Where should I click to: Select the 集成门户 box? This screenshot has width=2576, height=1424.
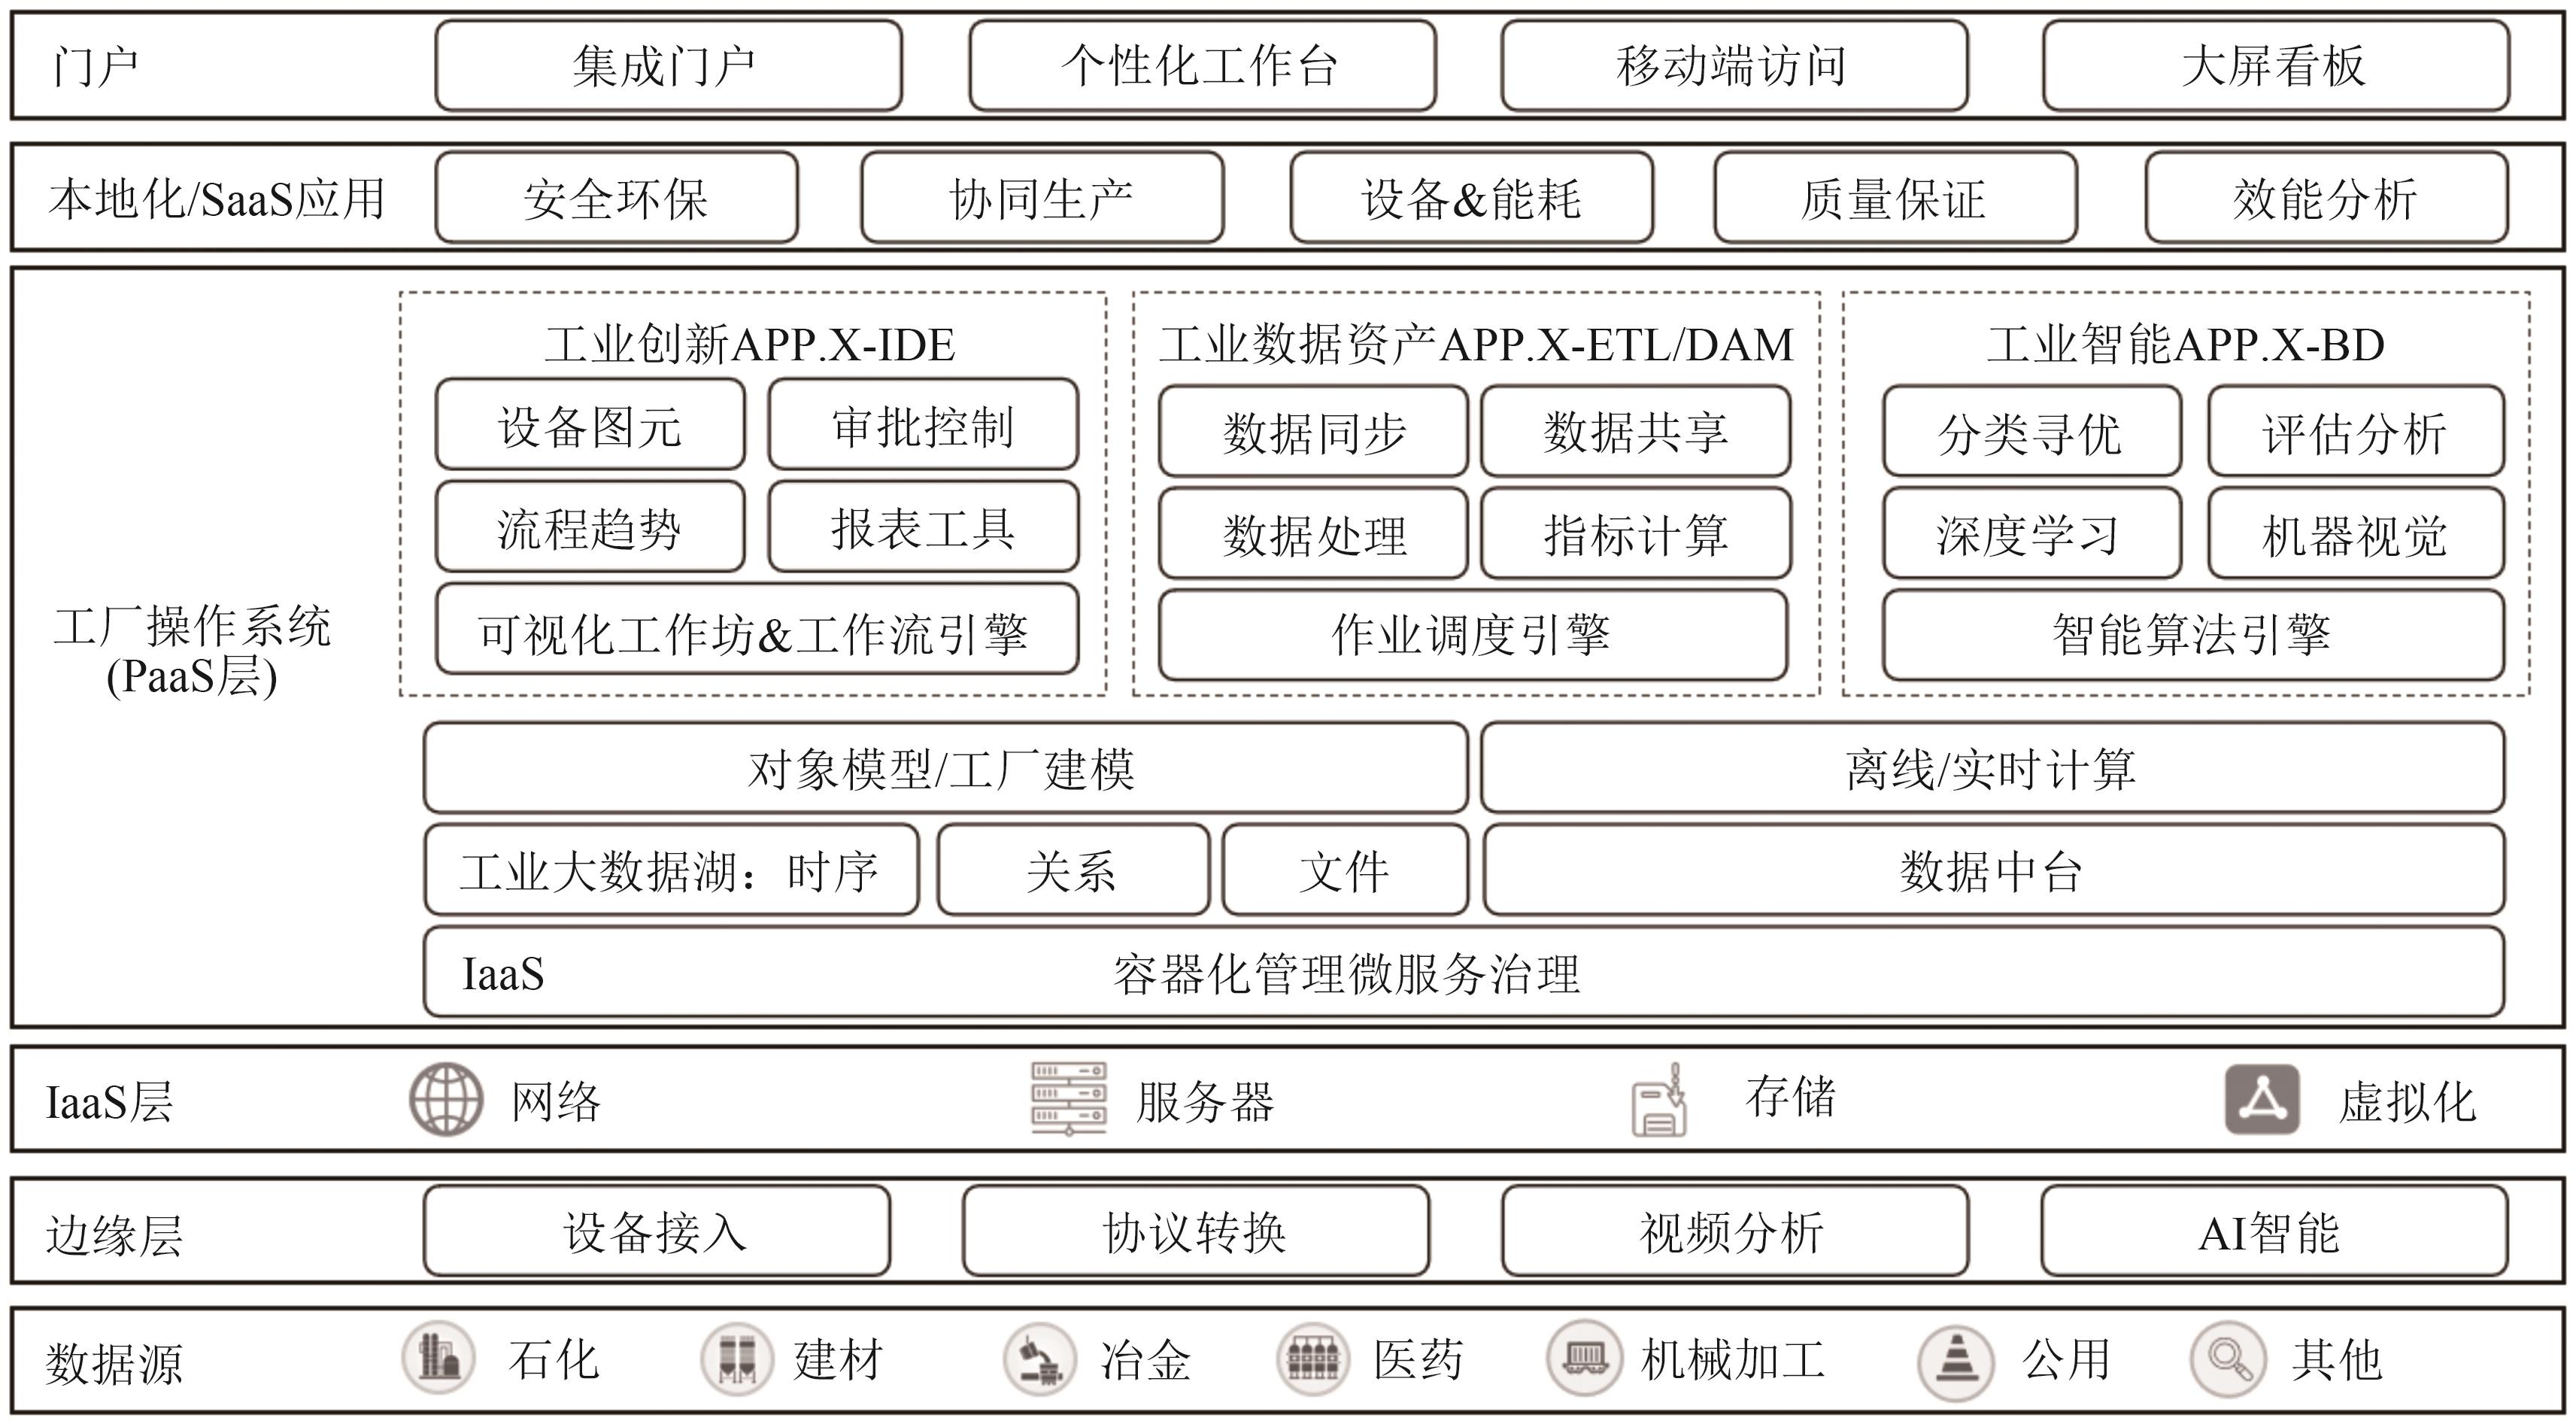click(x=668, y=66)
